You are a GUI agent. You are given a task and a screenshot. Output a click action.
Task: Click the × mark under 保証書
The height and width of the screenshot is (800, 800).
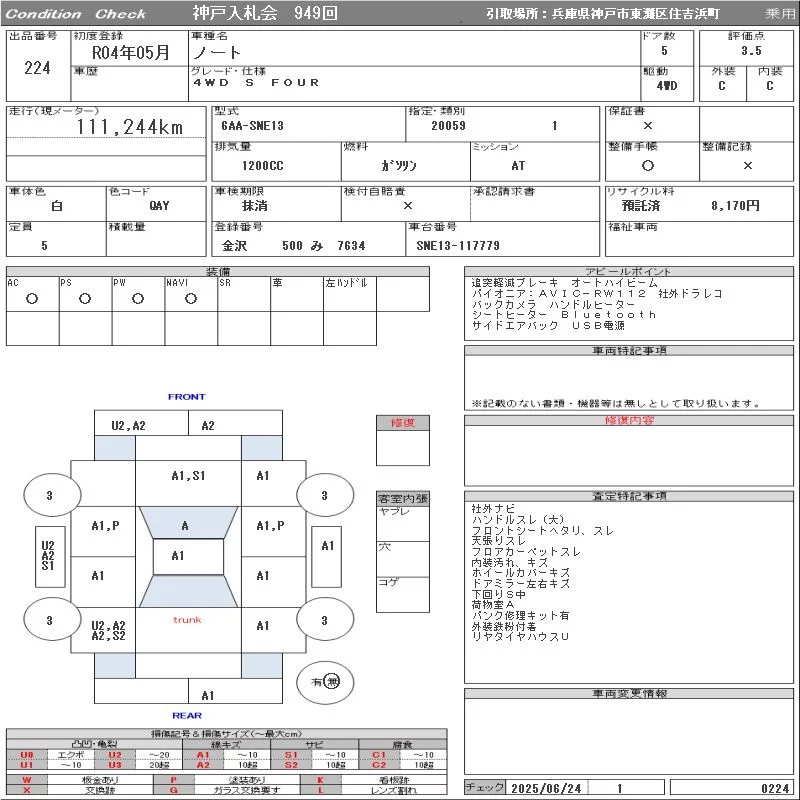coord(647,126)
